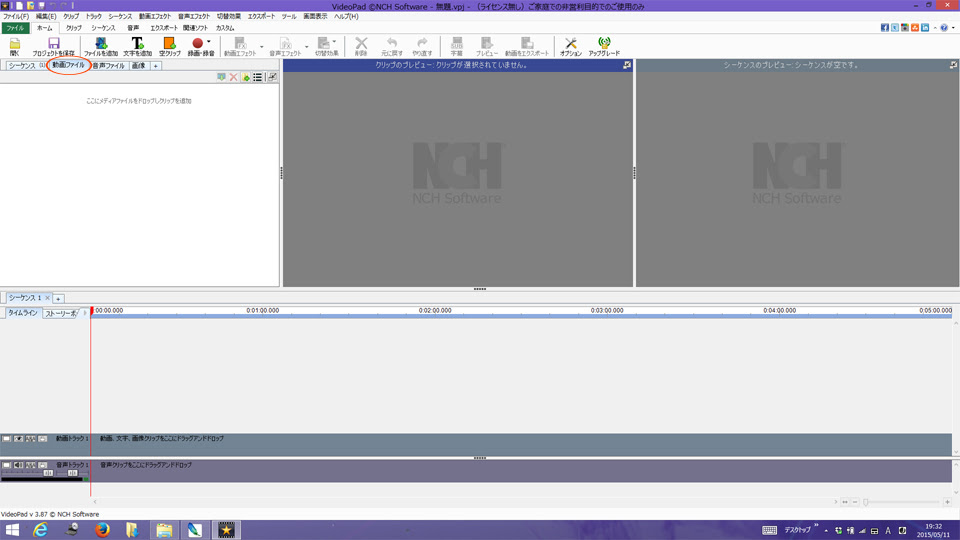This screenshot has width=960, height=540.
Task: Open the blue help question icon
Action: (944, 28)
